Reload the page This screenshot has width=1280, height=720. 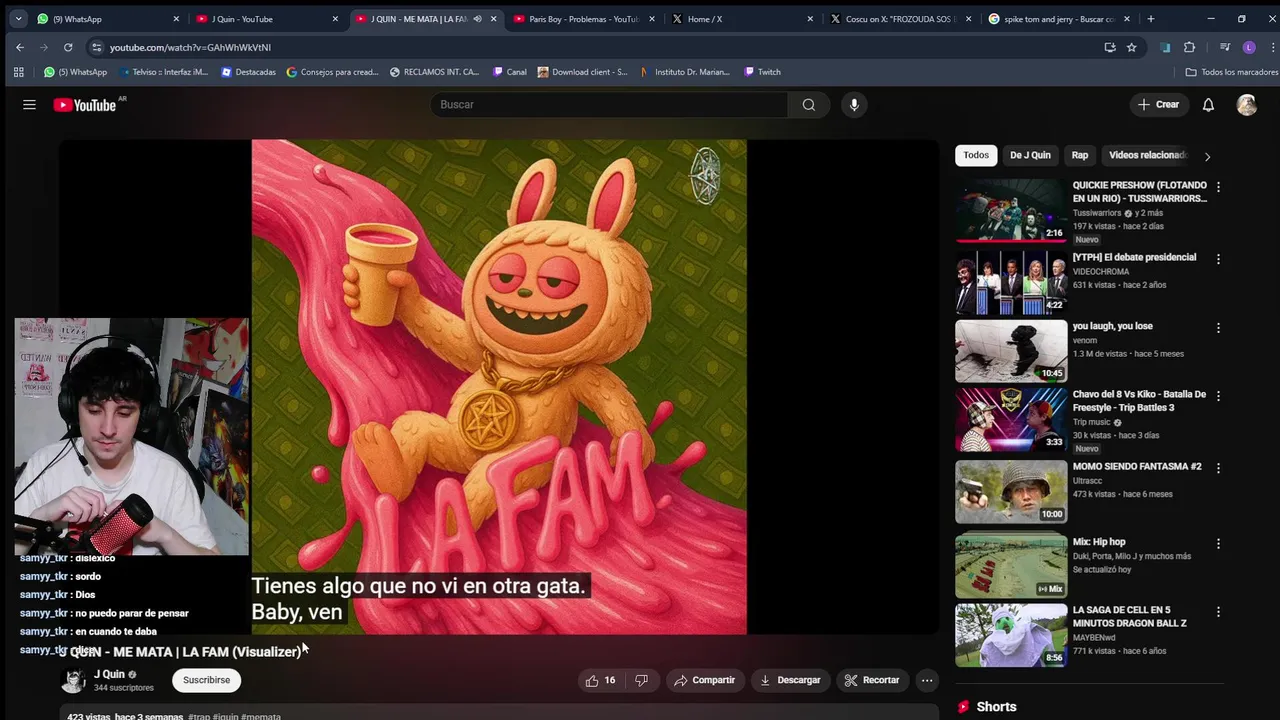(x=68, y=47)
